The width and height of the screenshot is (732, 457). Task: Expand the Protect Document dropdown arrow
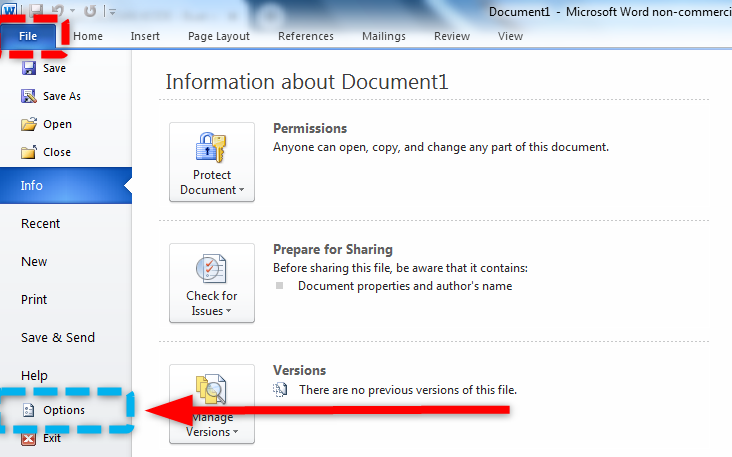(241, 190)
